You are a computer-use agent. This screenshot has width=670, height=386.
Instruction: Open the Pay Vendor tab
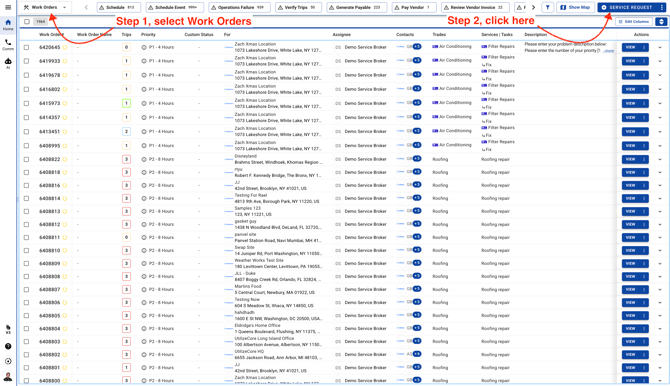point(414,7)
